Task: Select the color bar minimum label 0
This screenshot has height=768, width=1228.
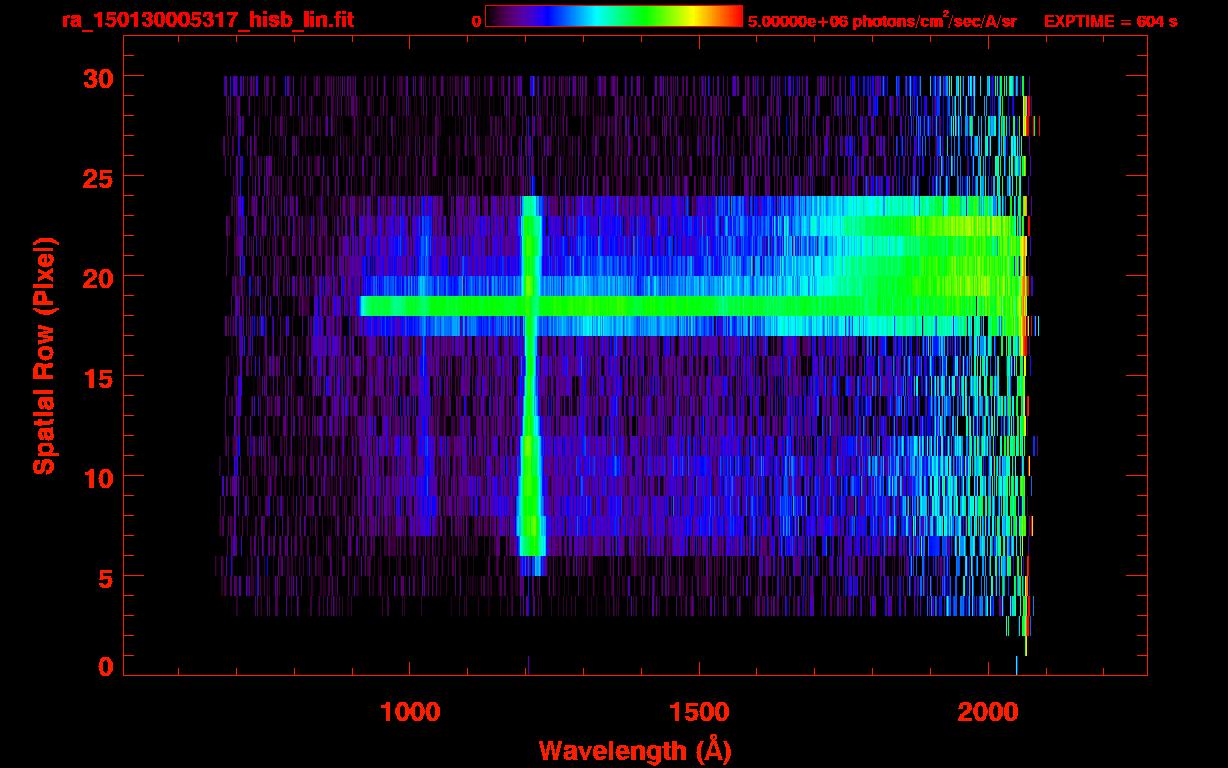Action: pos(476,21)
